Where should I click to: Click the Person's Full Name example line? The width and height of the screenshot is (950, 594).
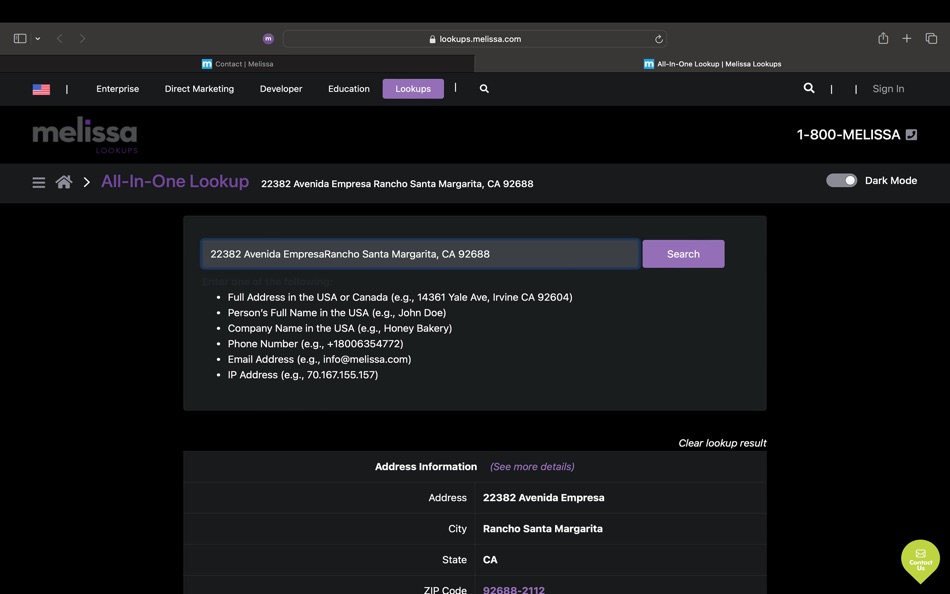pos(337,313)
